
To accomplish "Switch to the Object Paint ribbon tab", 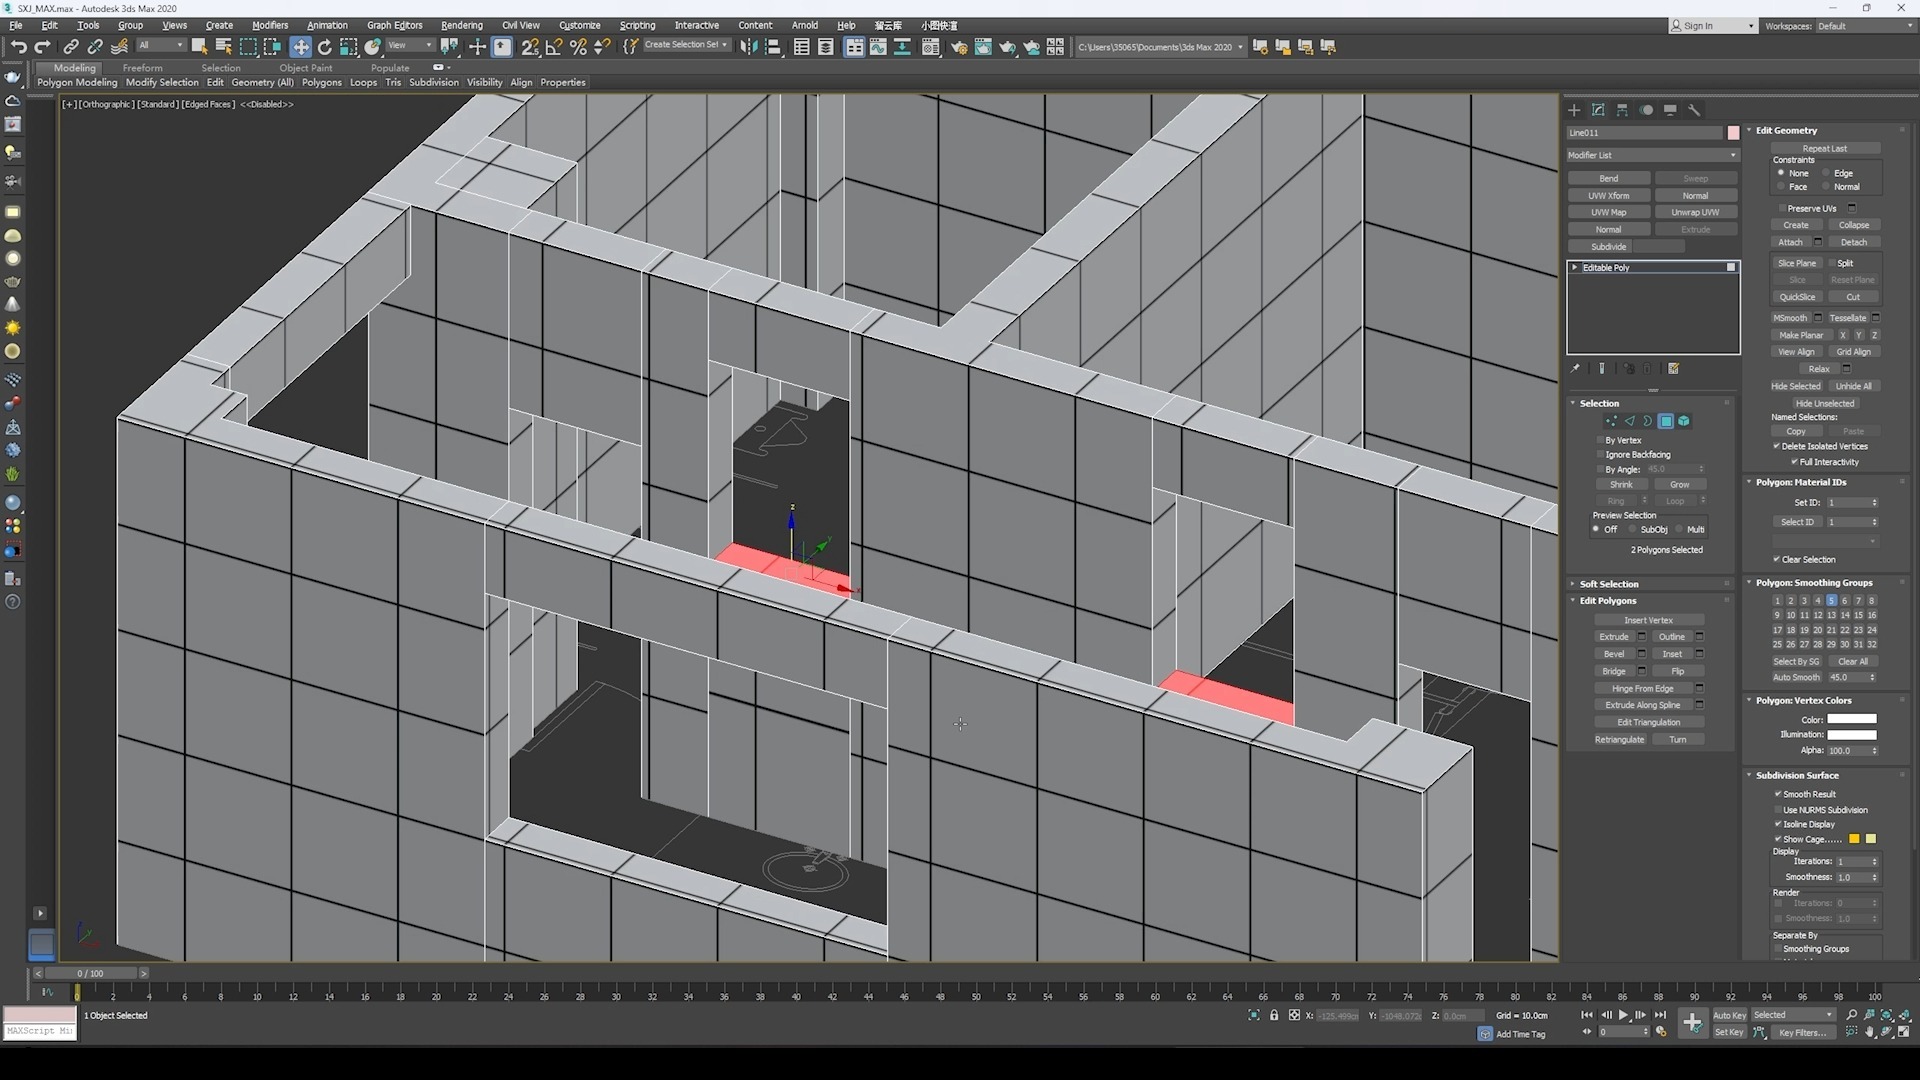I will coord(306,68).
